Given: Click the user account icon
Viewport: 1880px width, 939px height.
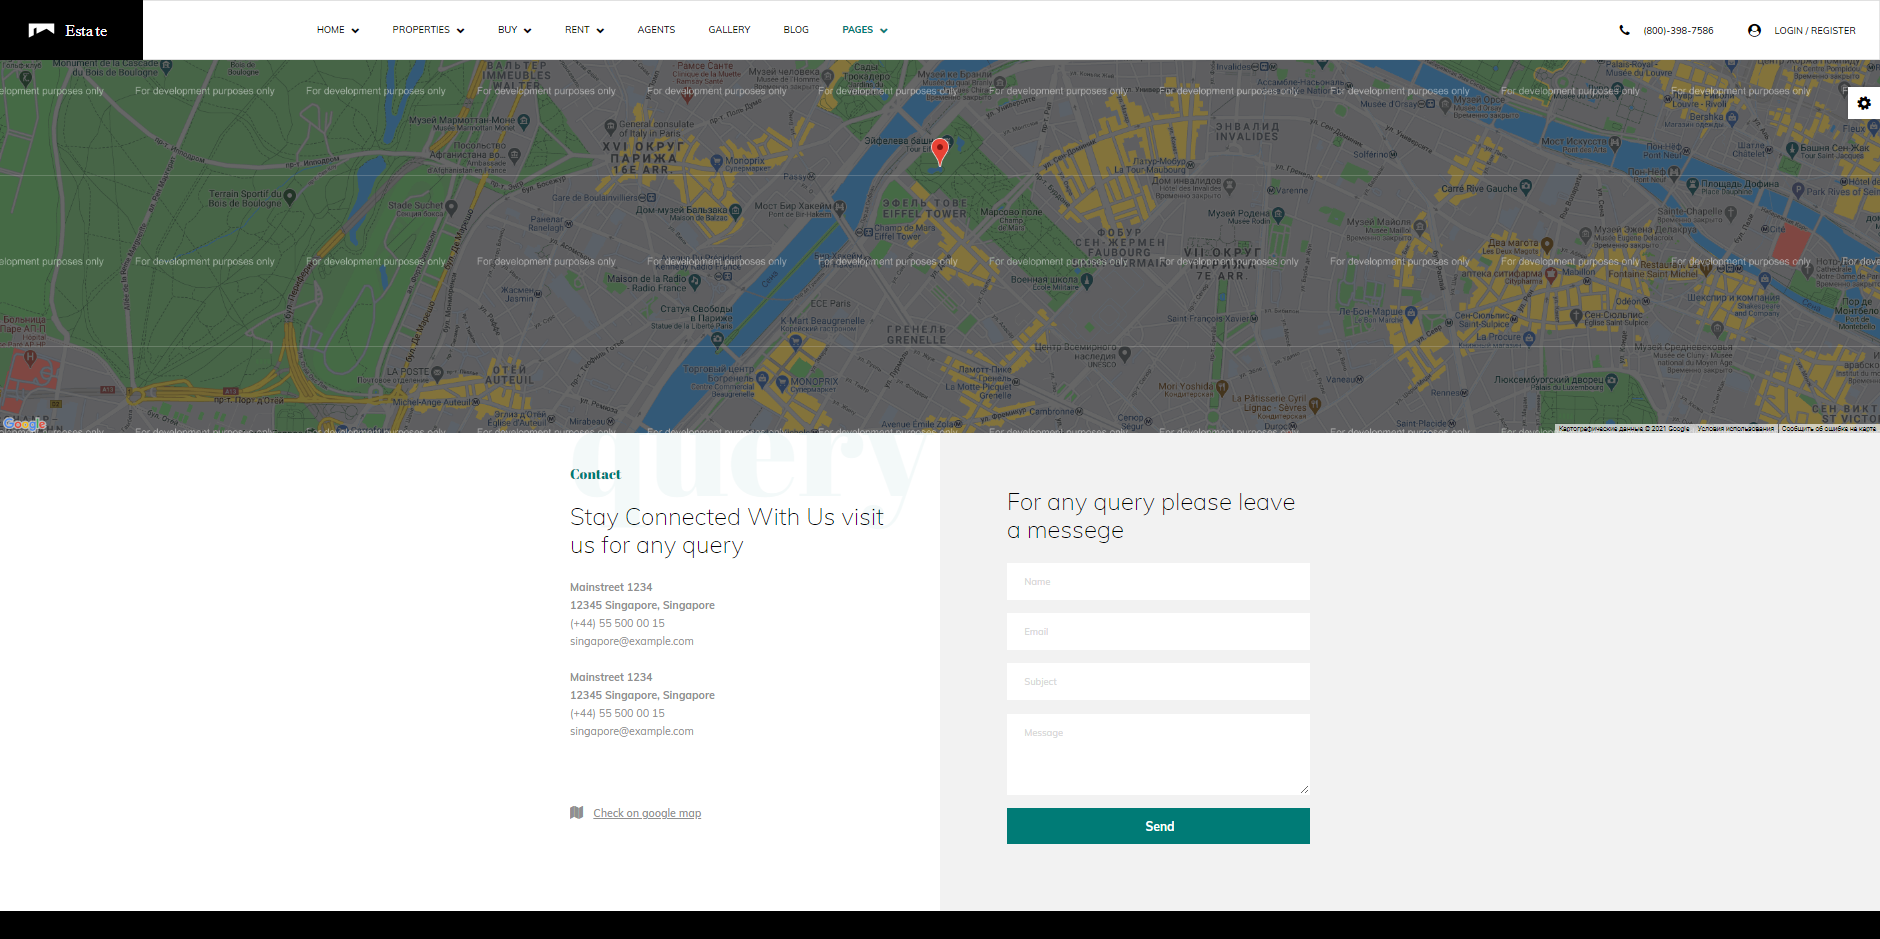Looking at the screenshot, I should pos(1754,30).
